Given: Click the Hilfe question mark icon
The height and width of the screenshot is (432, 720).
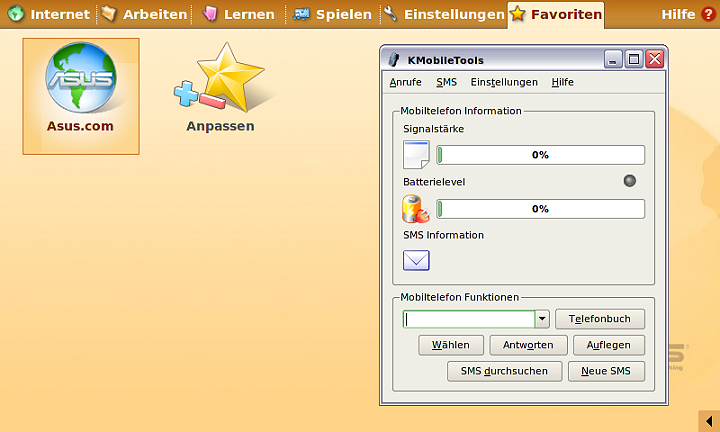Looking at the screenshot, I should [x=708, y=14].
